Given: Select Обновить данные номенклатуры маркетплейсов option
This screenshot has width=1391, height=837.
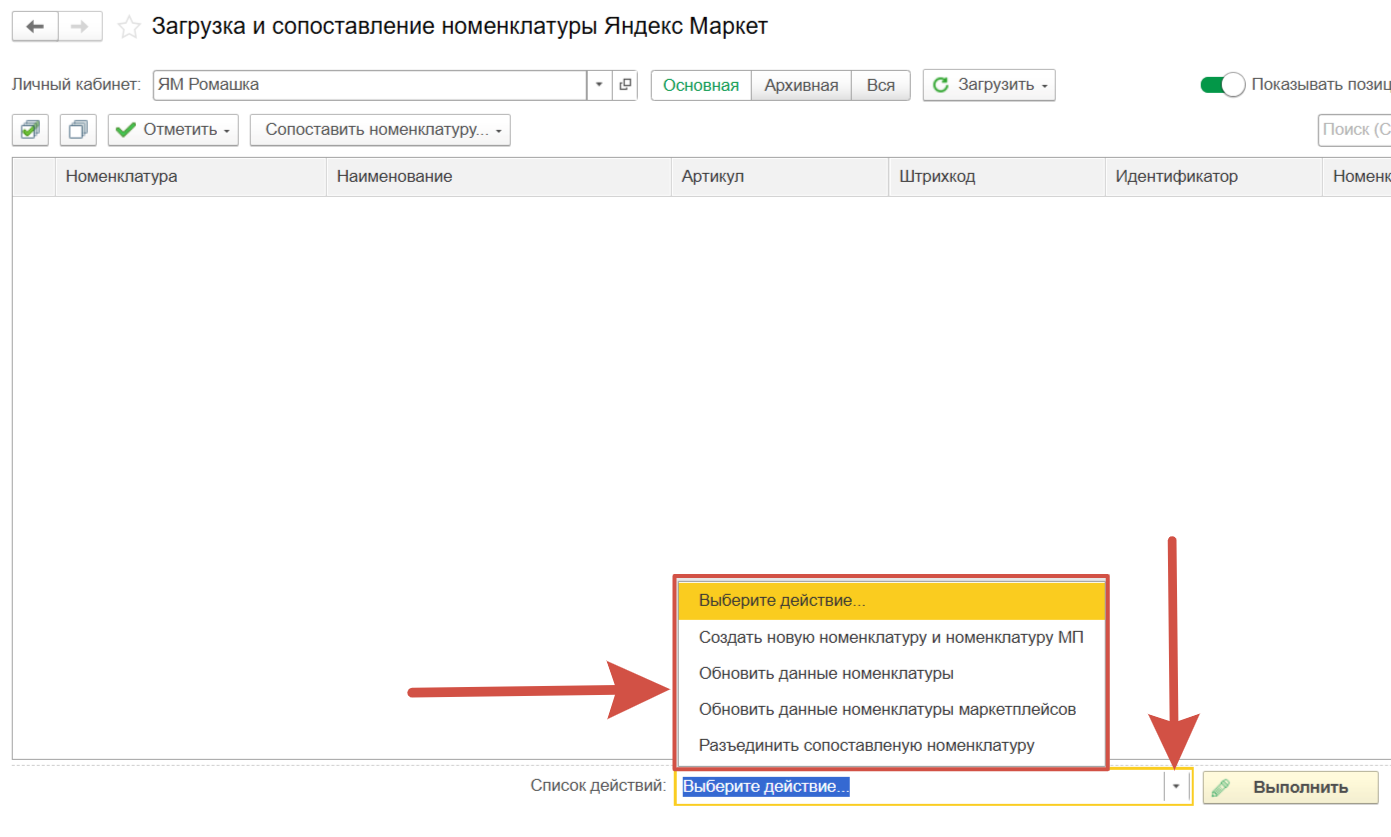Looking at the screenshot, I should (x=887, y=709).
